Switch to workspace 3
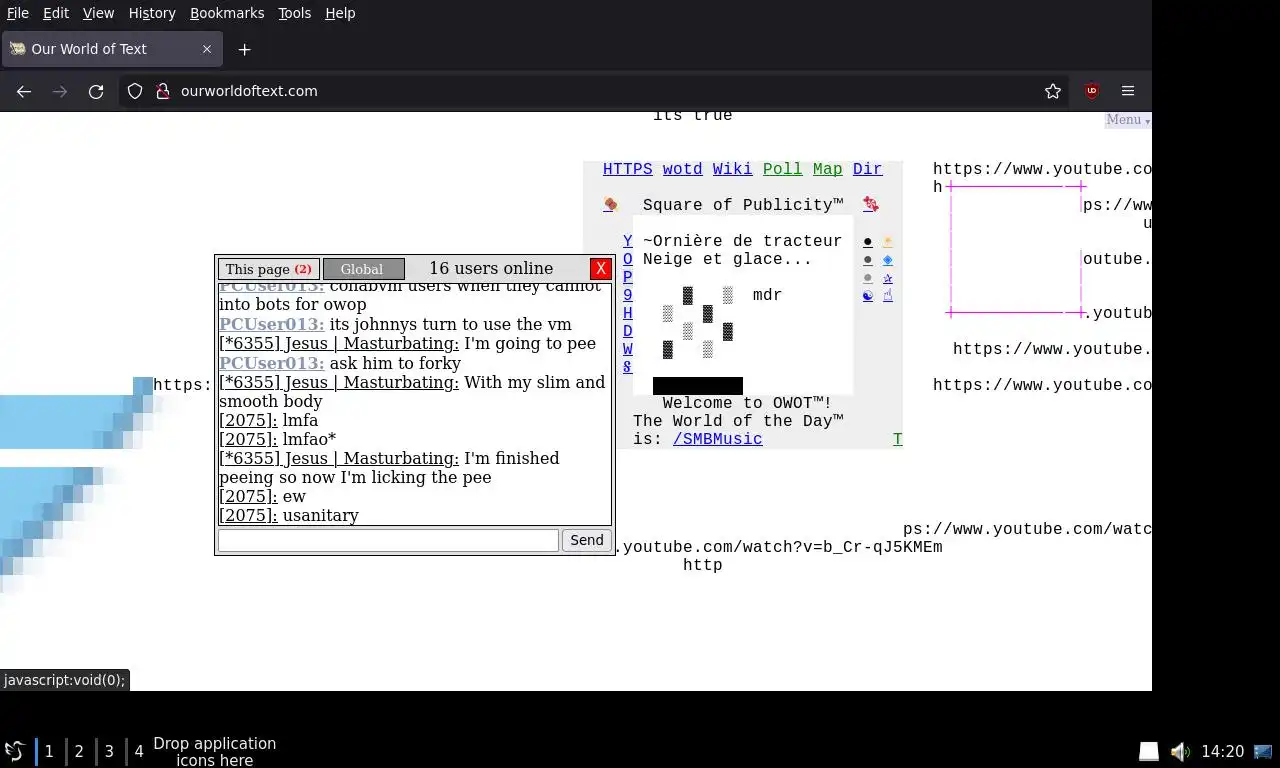The height and width of the screenshot is (768, 1280). point(109,751)
